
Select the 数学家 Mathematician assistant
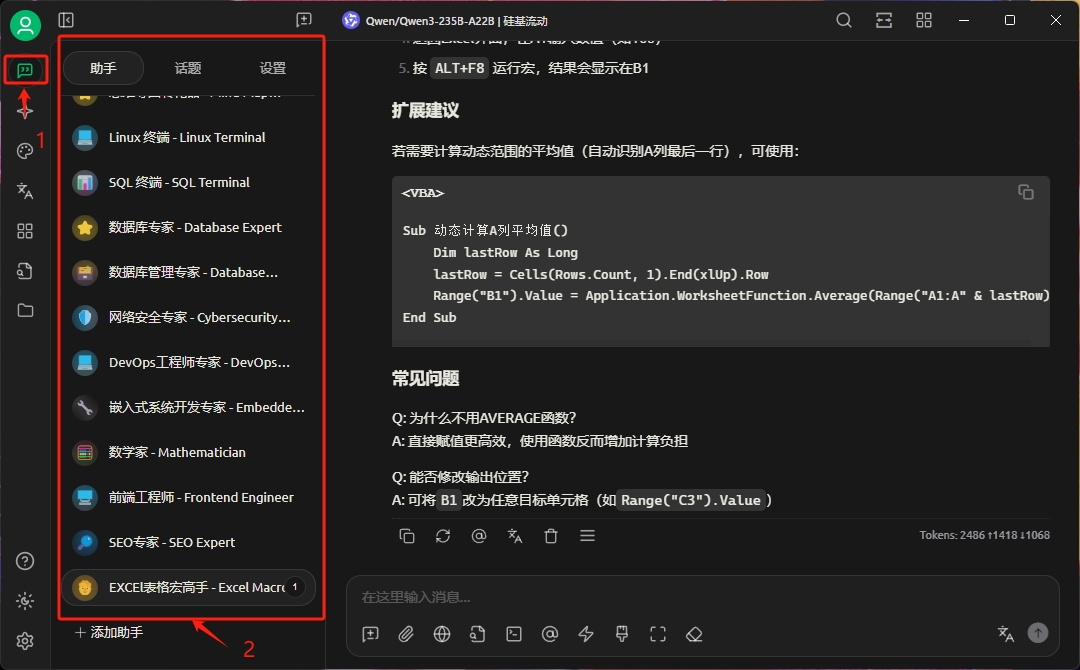pos(189,452)
